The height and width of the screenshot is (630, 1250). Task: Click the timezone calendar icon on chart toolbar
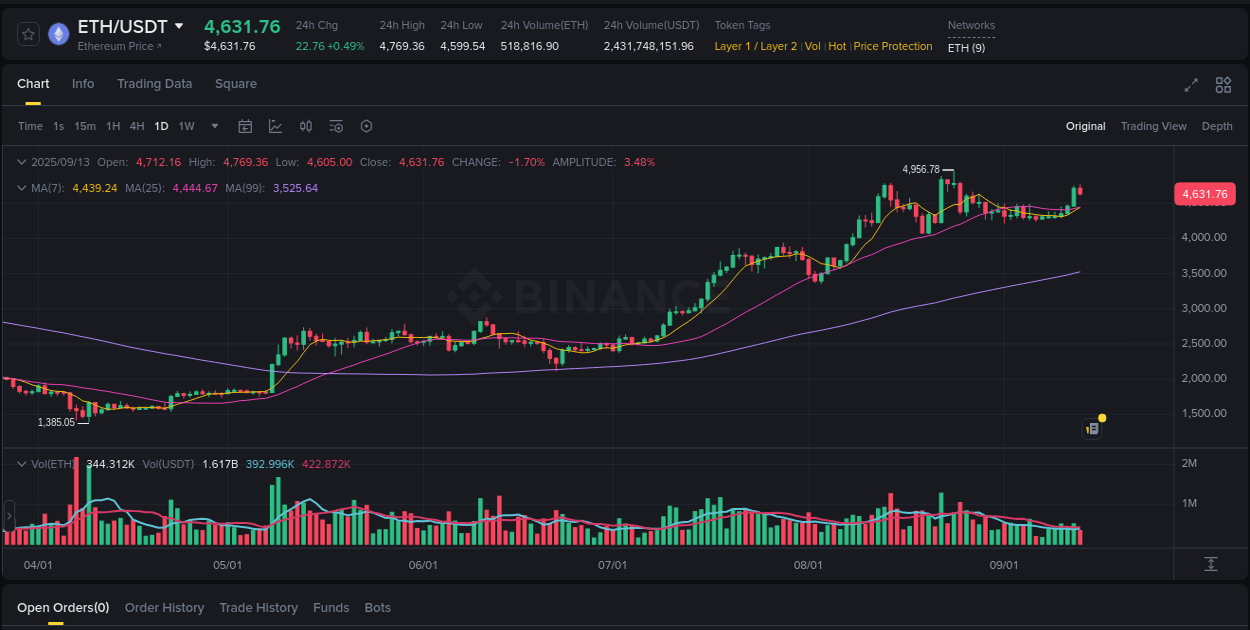click(245, 126)
